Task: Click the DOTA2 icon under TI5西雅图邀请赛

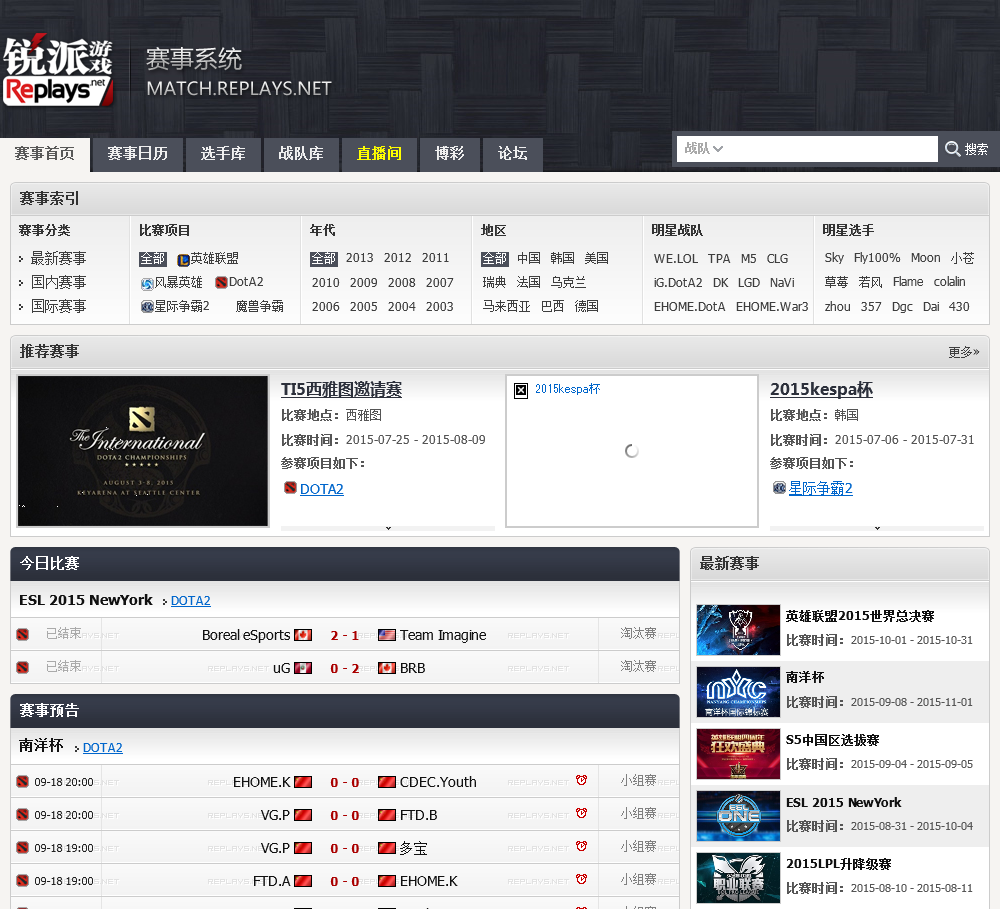Action: 290,488
